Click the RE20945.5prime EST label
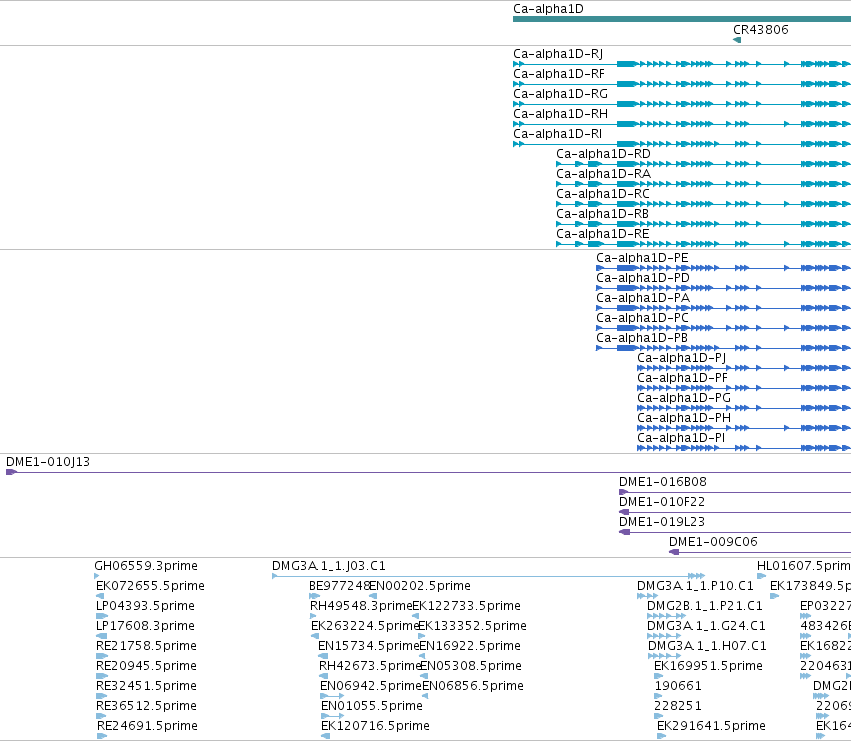This screenshot has height=741, width=851. 146,667
